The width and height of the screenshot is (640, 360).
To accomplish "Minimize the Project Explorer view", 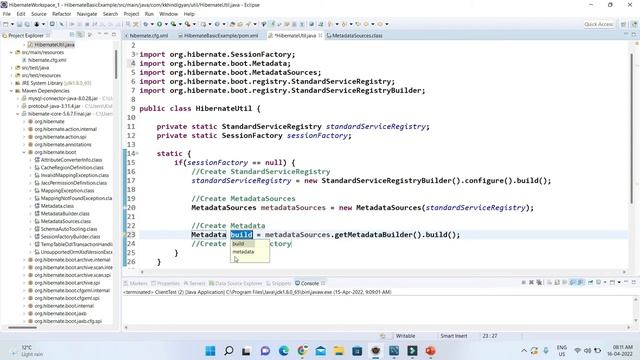I will pos(106,35).
